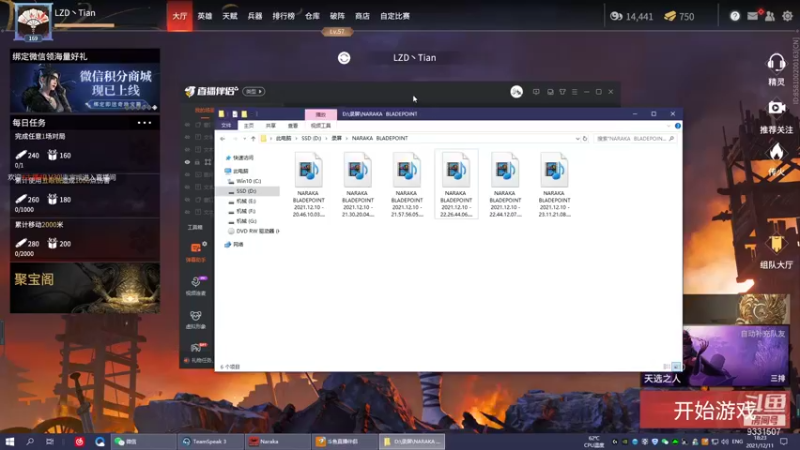Open the 视频工具 ribbon tab

pyautogui.click(x=320, y=126)
